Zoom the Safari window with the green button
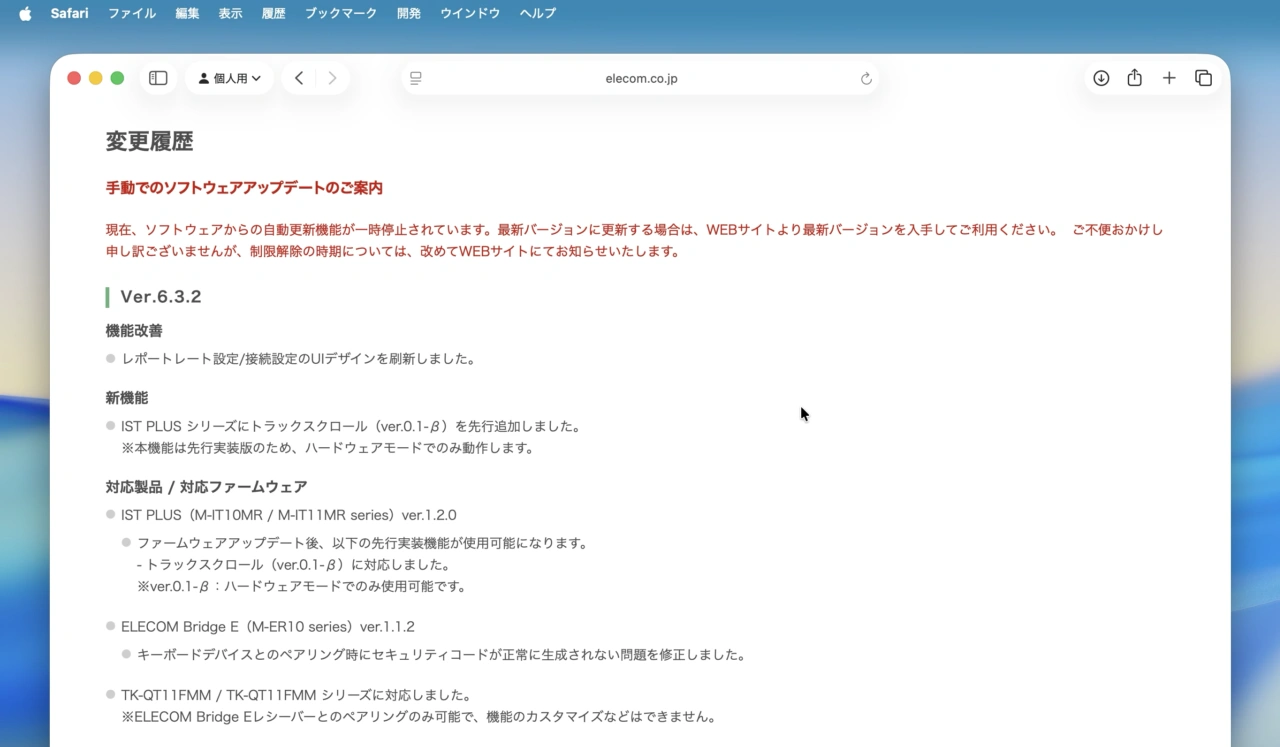 (117, 78)
